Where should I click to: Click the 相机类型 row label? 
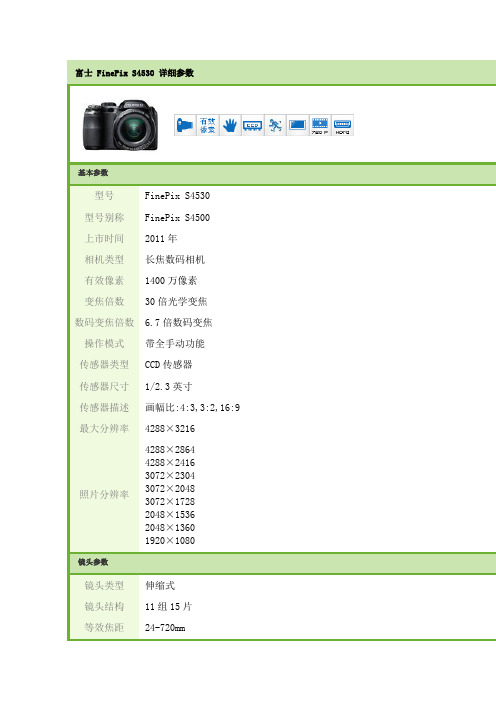click(x=104, y=260)
